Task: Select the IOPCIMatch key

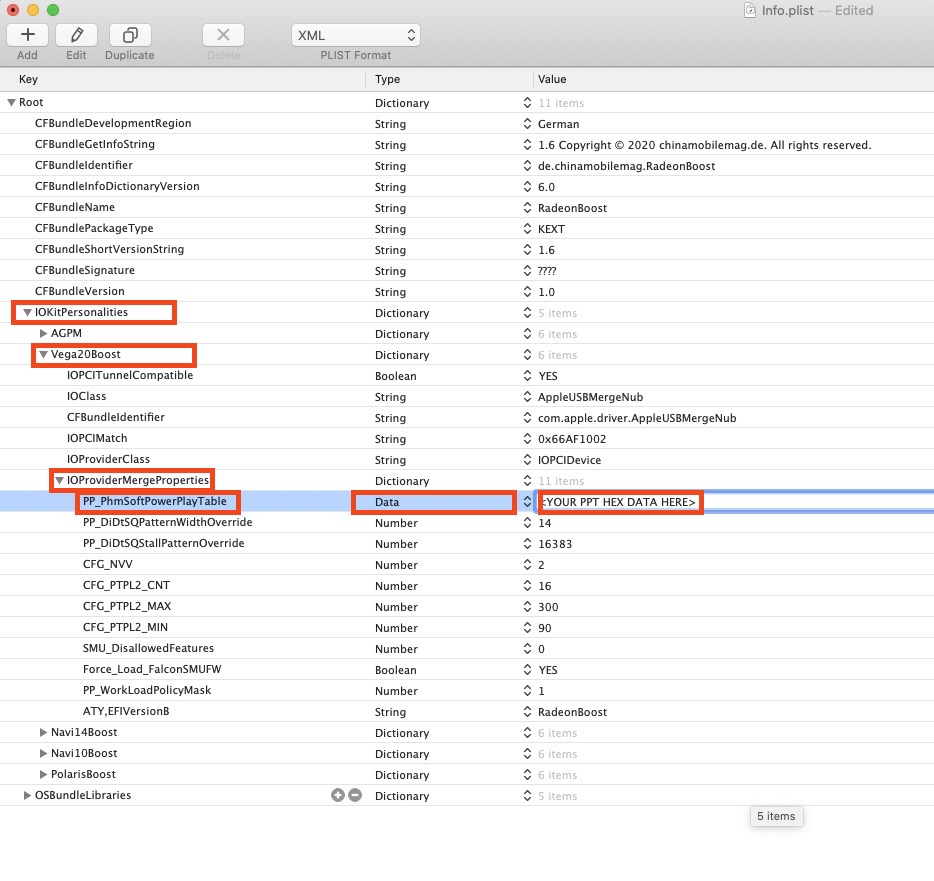Action: pyautogui.click(x=96, y=438)
